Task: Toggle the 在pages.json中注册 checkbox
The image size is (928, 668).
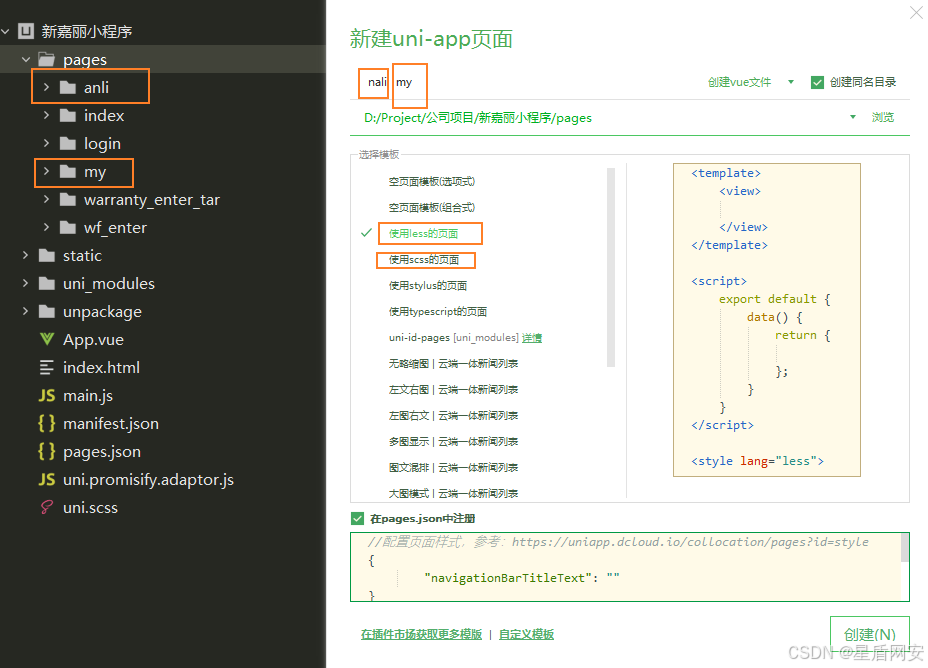Action: (357, 518)
